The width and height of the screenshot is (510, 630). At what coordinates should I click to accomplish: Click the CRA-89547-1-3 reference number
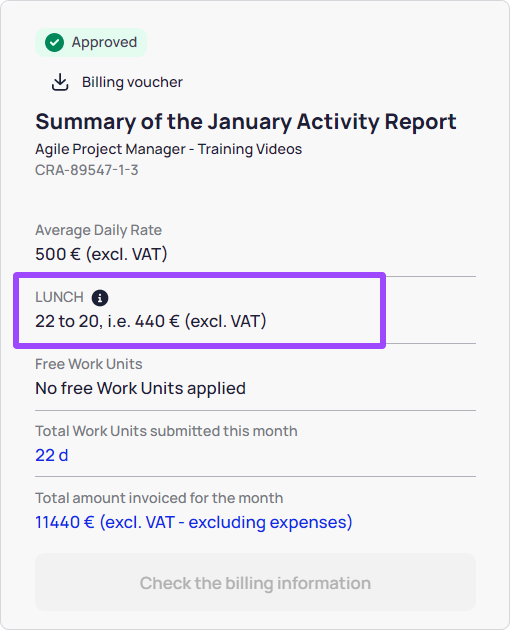point(87,170)
